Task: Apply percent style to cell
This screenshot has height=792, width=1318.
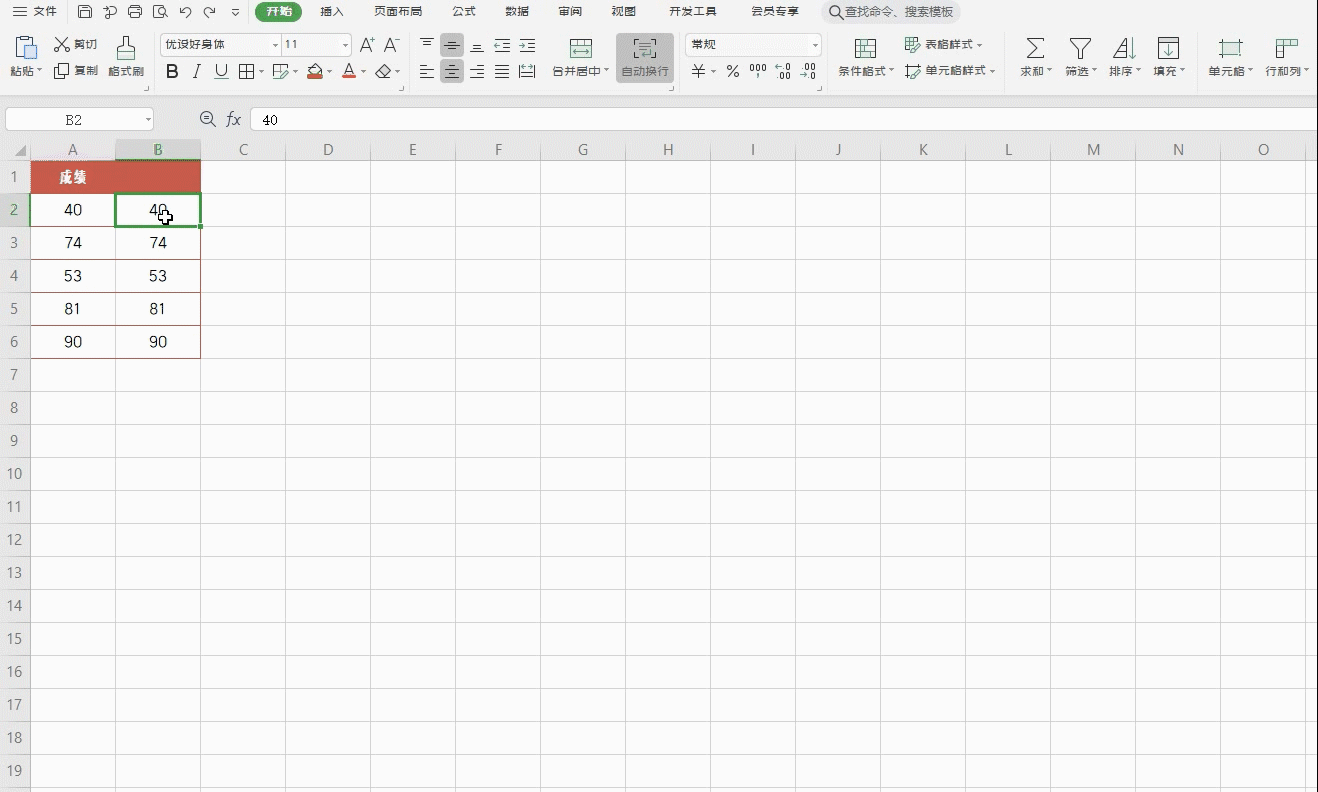Action: [733, 71]
